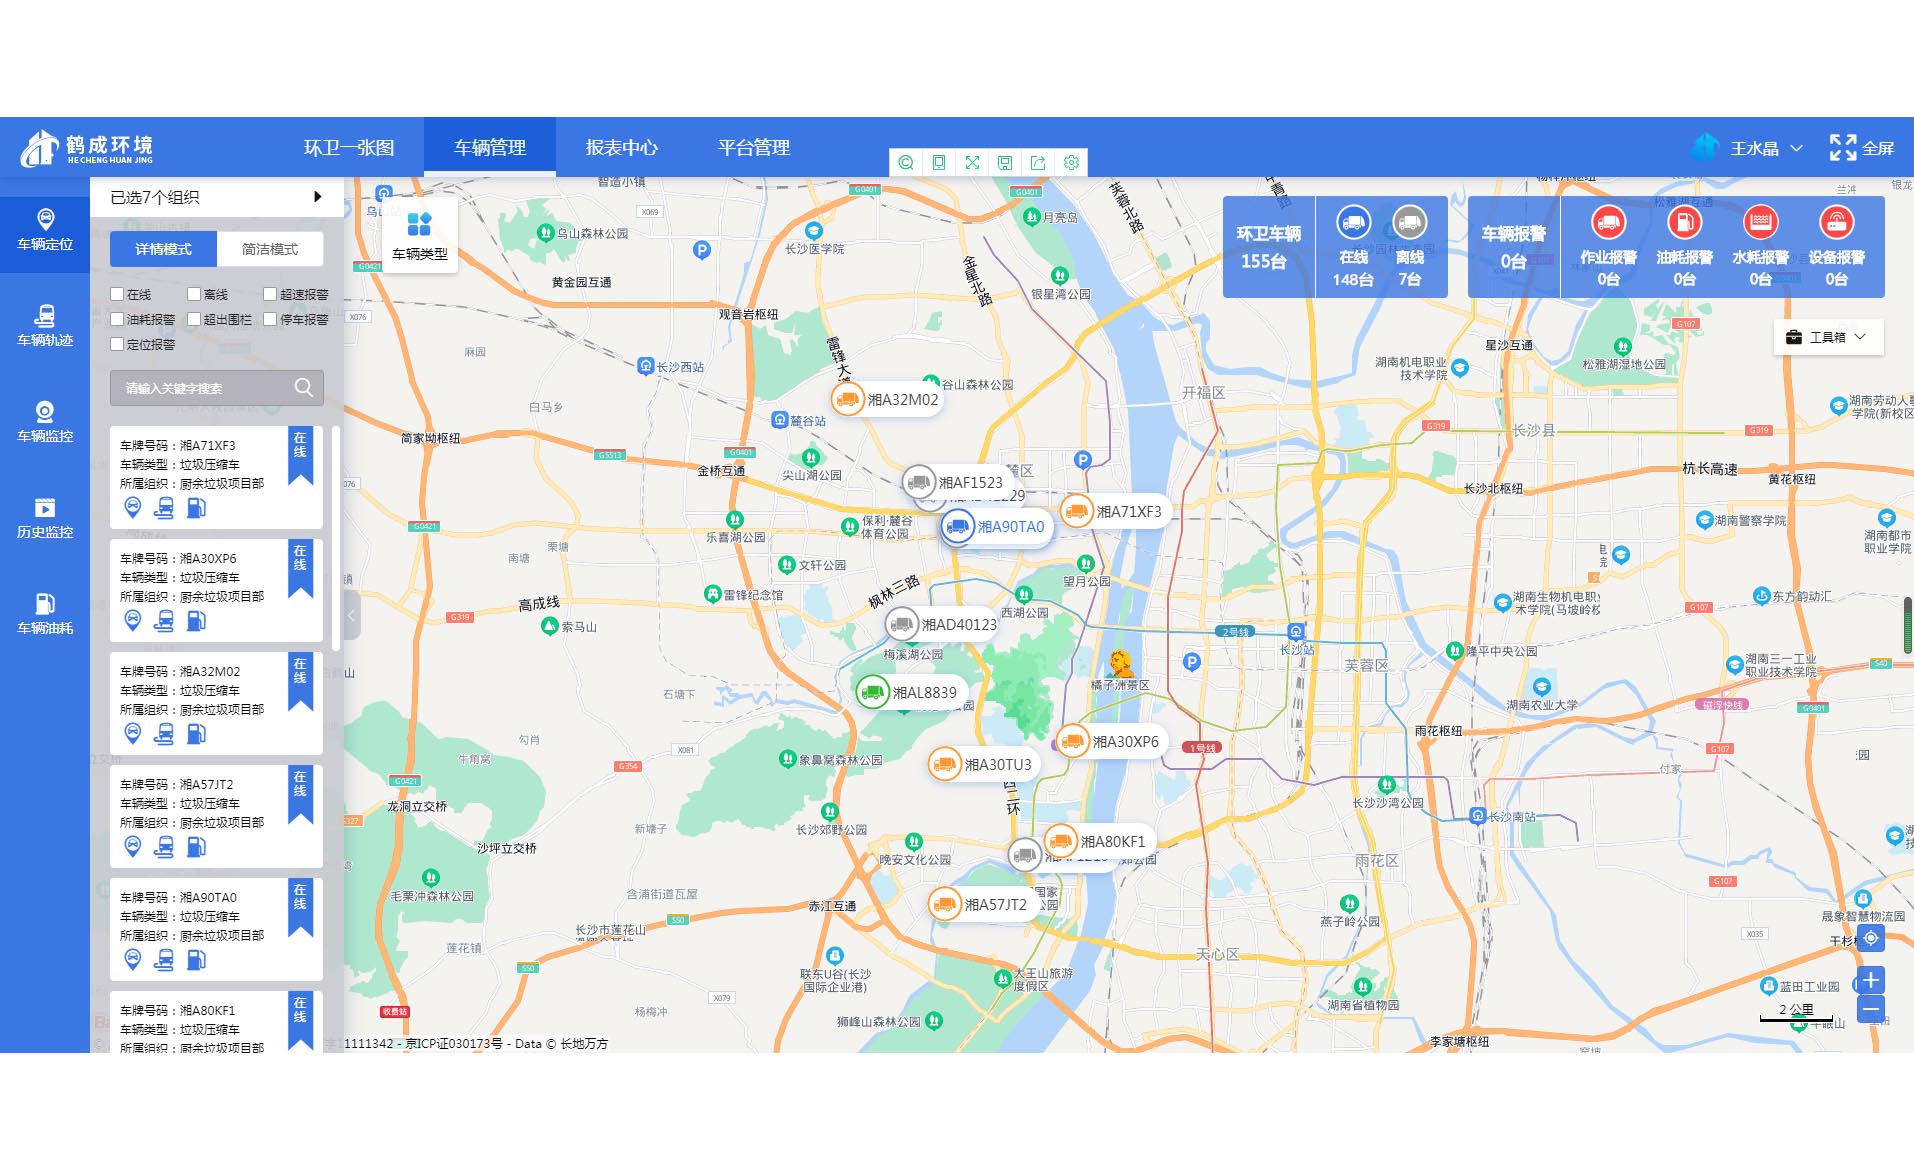This screenshot has width=1914, height=1173.
Task: Check the 在线 filter checkbox
Action: 118,294
